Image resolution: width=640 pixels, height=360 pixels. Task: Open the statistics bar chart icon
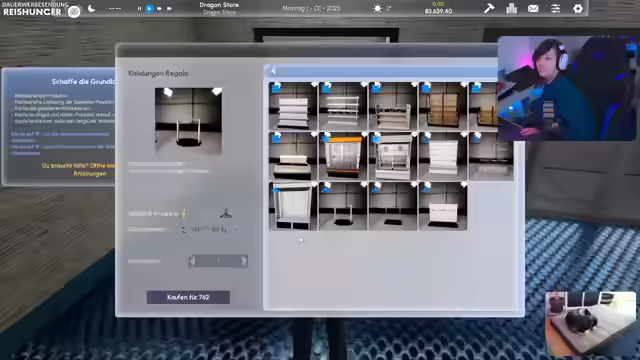pos(511,8)
